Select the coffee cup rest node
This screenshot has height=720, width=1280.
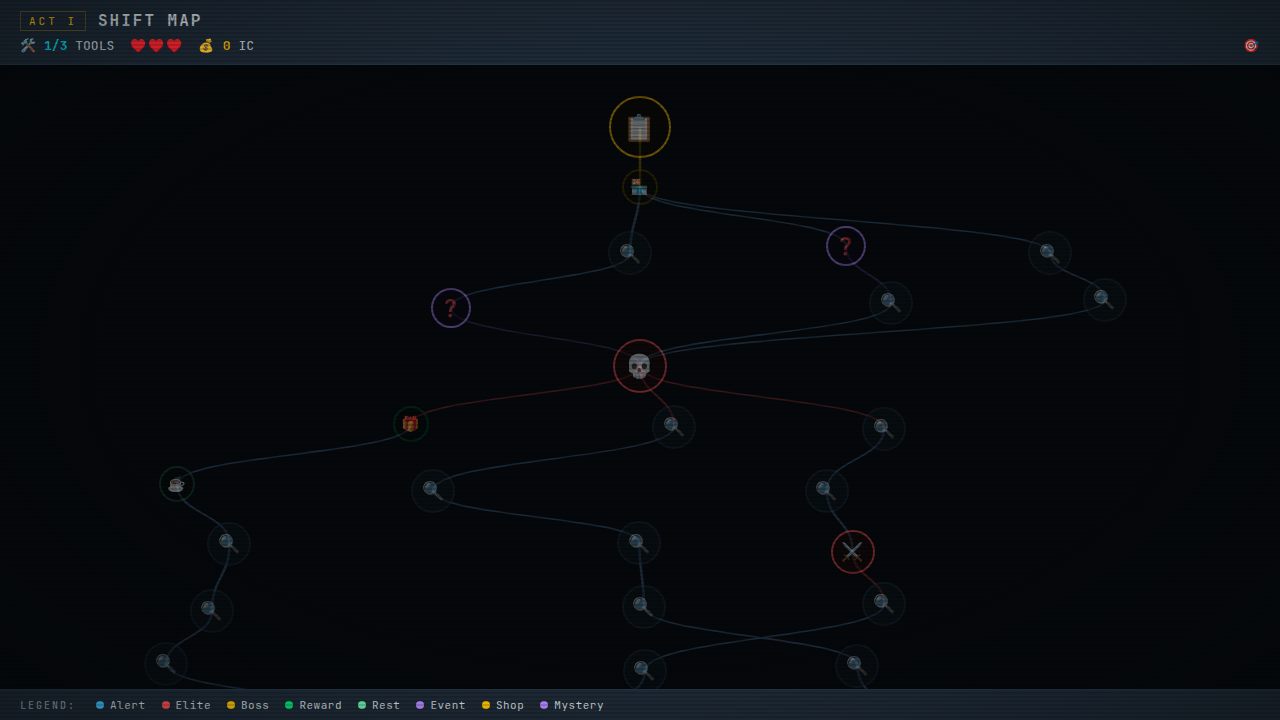click(x=177, y=484)
